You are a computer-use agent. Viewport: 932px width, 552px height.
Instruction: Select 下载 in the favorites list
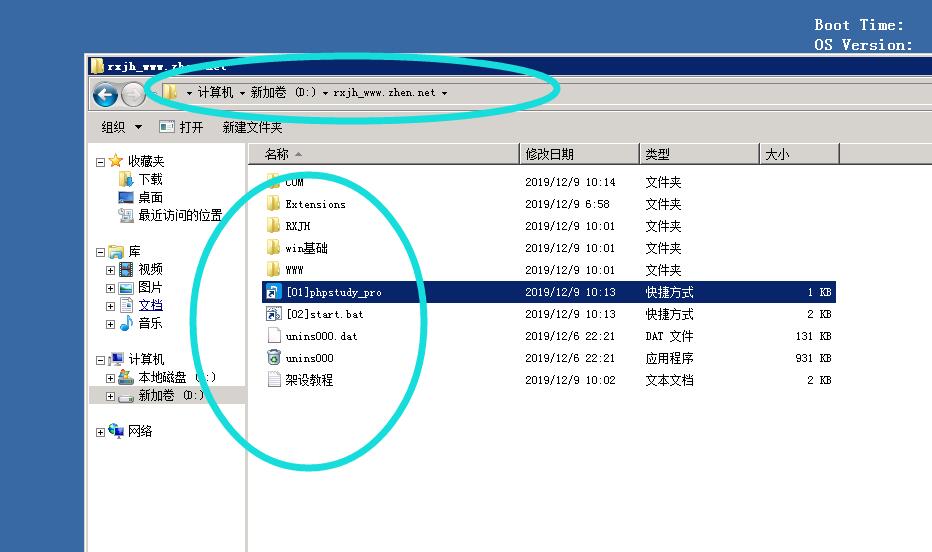pos(150,179)
